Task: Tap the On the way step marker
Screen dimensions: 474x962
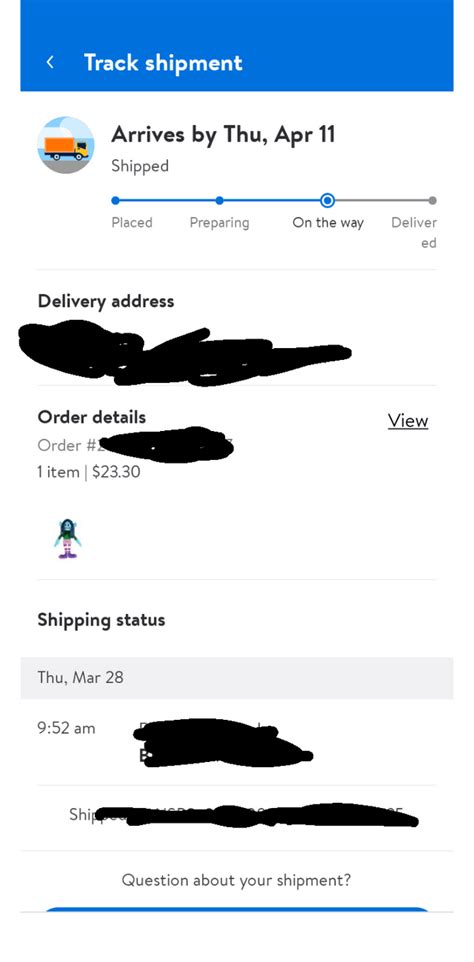Action: (327, 200)
